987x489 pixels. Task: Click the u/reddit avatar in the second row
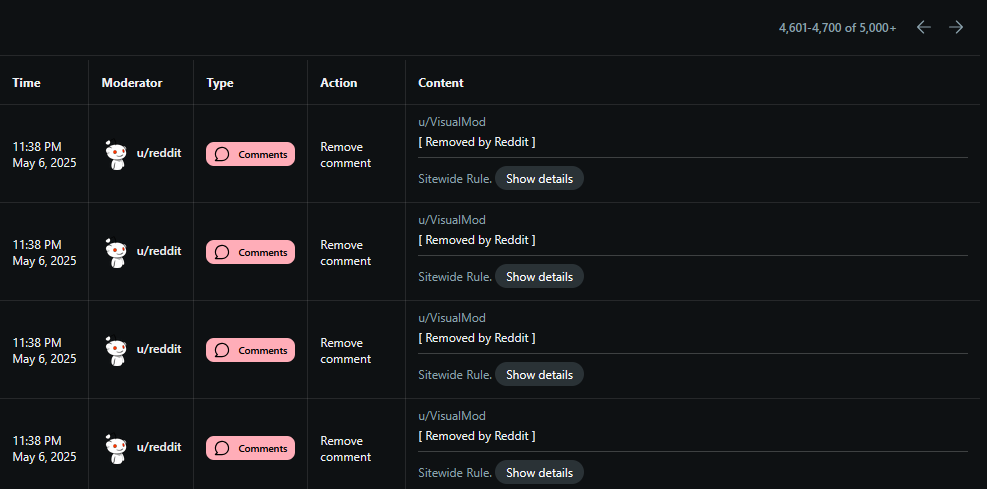(116, 252)
